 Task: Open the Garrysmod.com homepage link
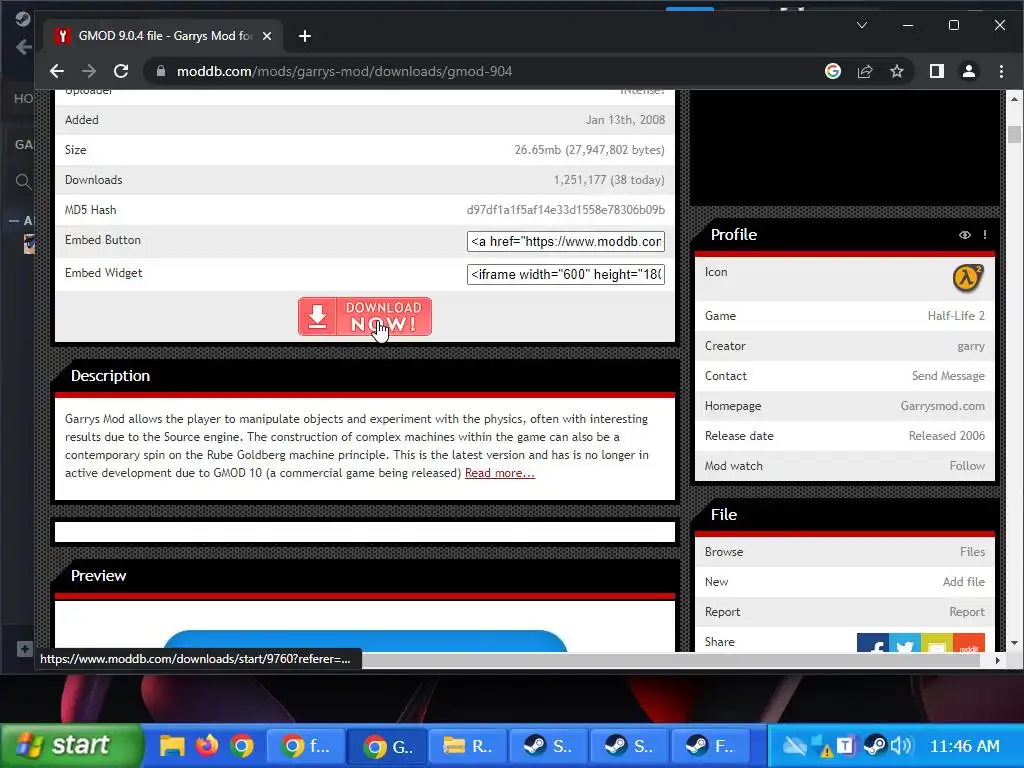[942, 406]
